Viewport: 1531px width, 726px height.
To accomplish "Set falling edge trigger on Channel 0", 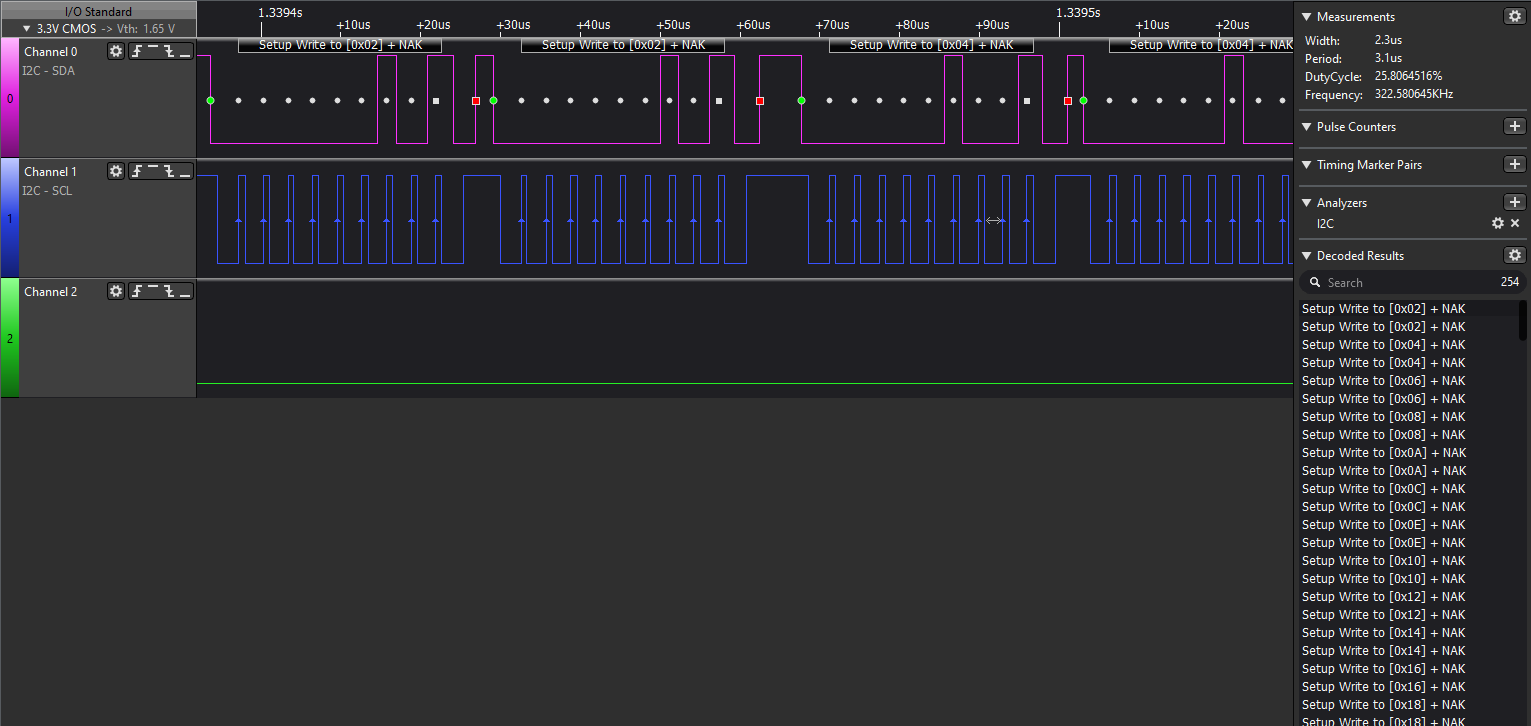I will (x=168, y=51).
